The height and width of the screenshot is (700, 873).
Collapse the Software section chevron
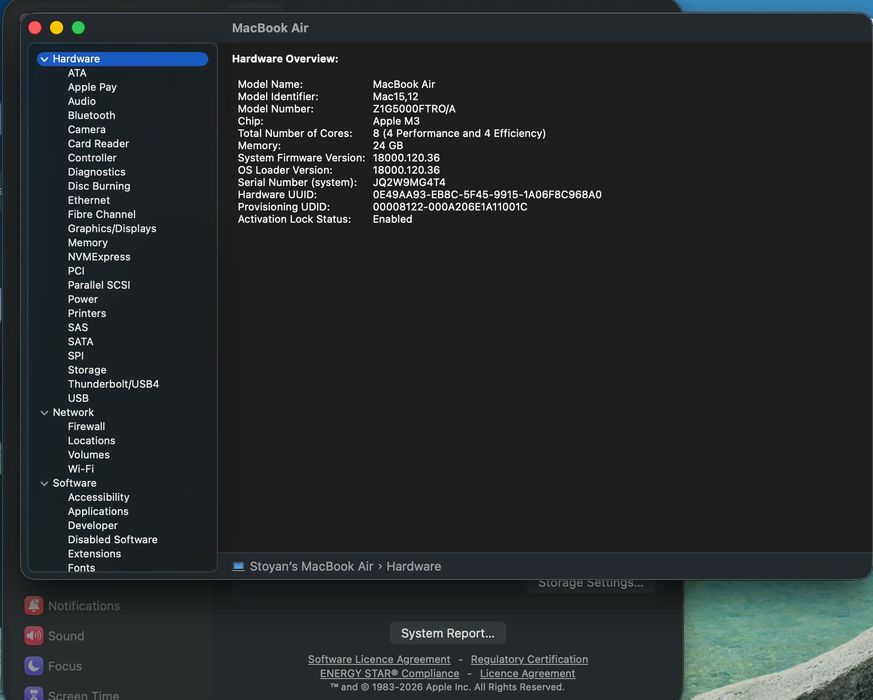[45, 483]
